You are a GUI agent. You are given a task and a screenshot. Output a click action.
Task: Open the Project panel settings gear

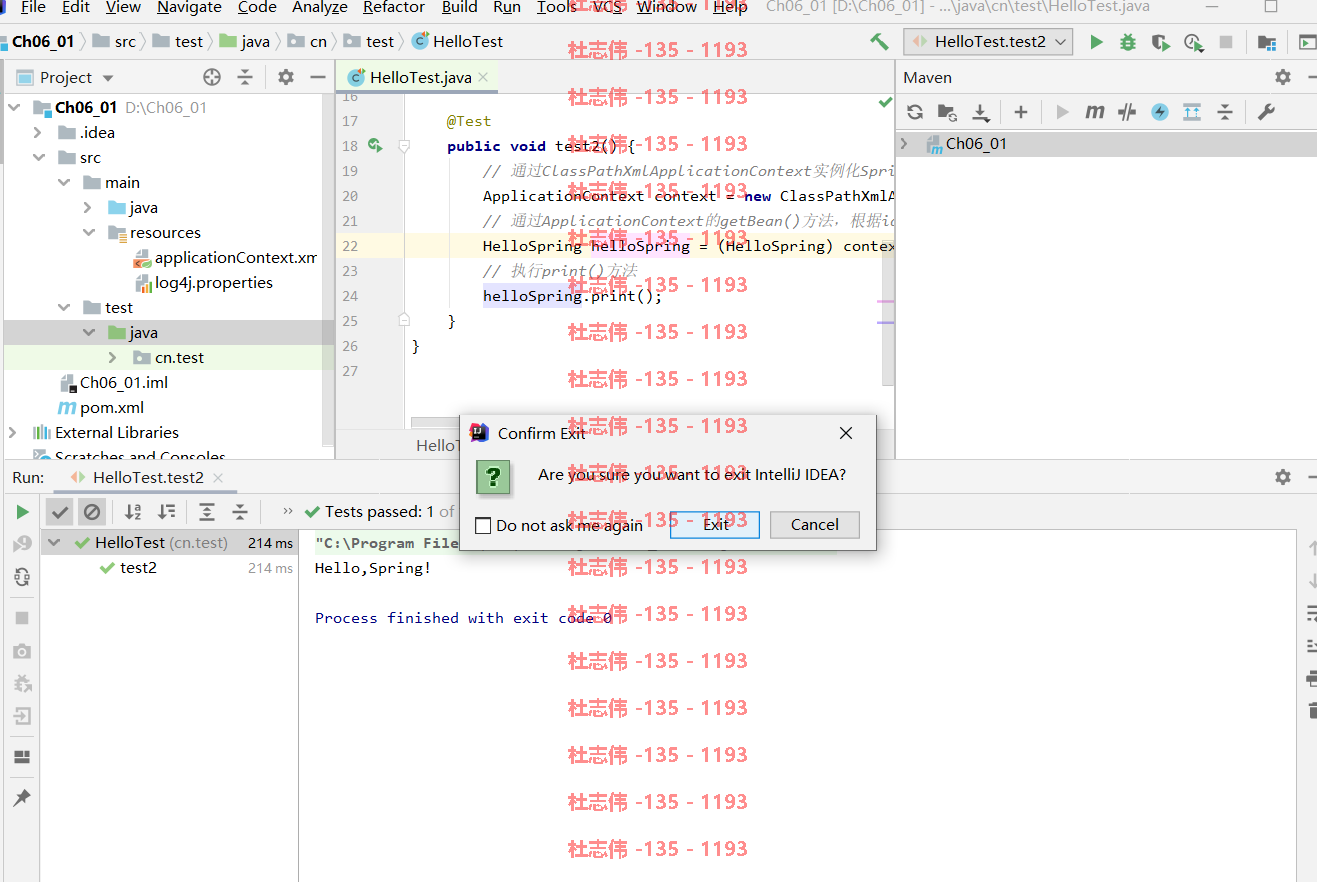[x=286, y=77]
